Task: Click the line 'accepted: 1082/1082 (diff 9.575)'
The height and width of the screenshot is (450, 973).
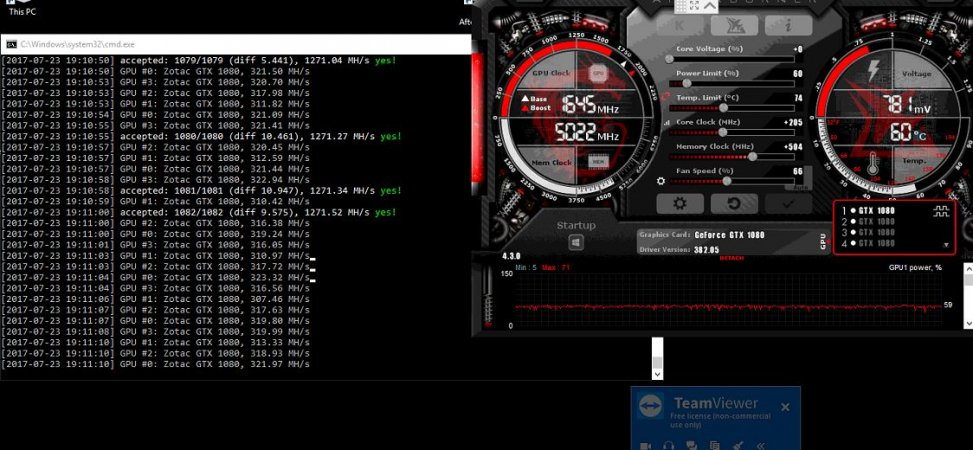Action: (x=199, y=212)
